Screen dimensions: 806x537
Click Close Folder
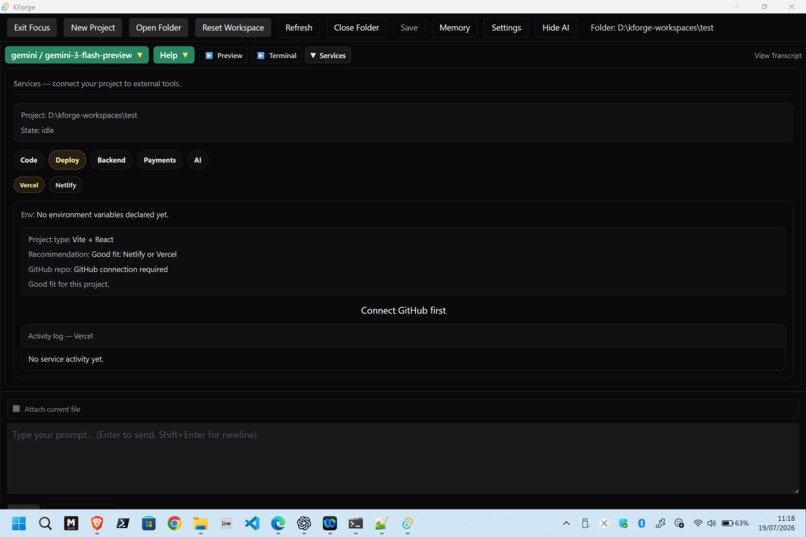356,28
